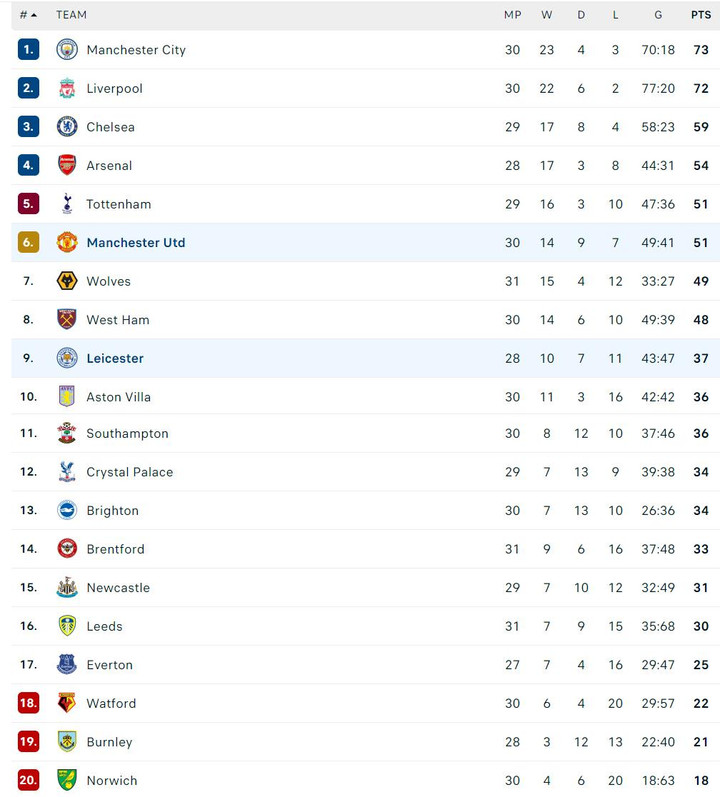Click the Arsenal crest icon

point(67,165)
